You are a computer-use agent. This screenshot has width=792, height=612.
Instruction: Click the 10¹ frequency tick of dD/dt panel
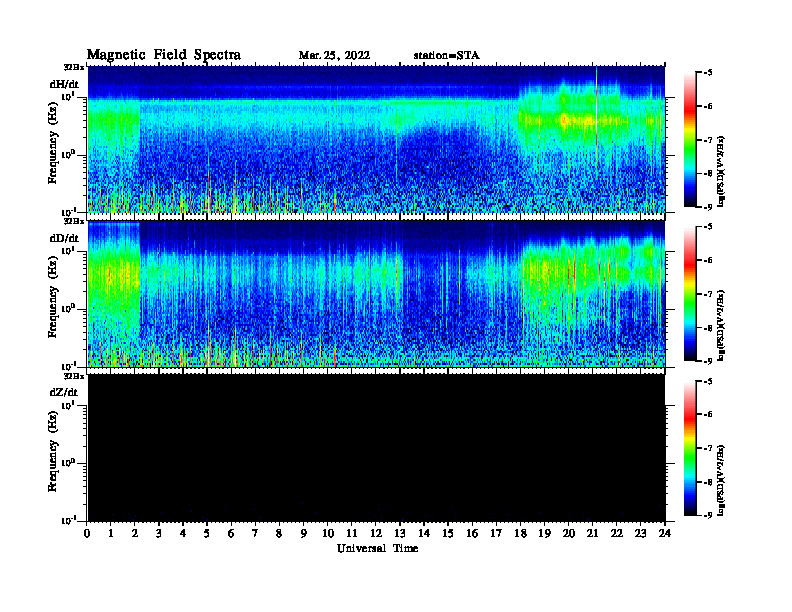tap(68, 250)
